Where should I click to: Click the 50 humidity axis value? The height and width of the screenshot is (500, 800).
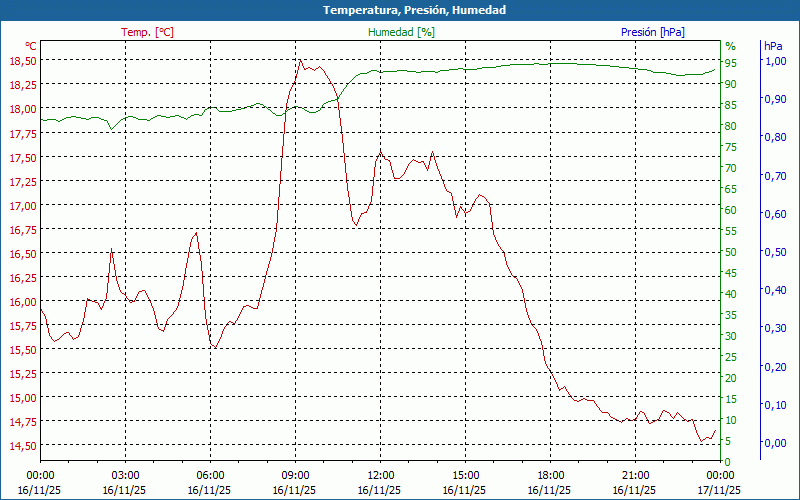pos(731,252)
